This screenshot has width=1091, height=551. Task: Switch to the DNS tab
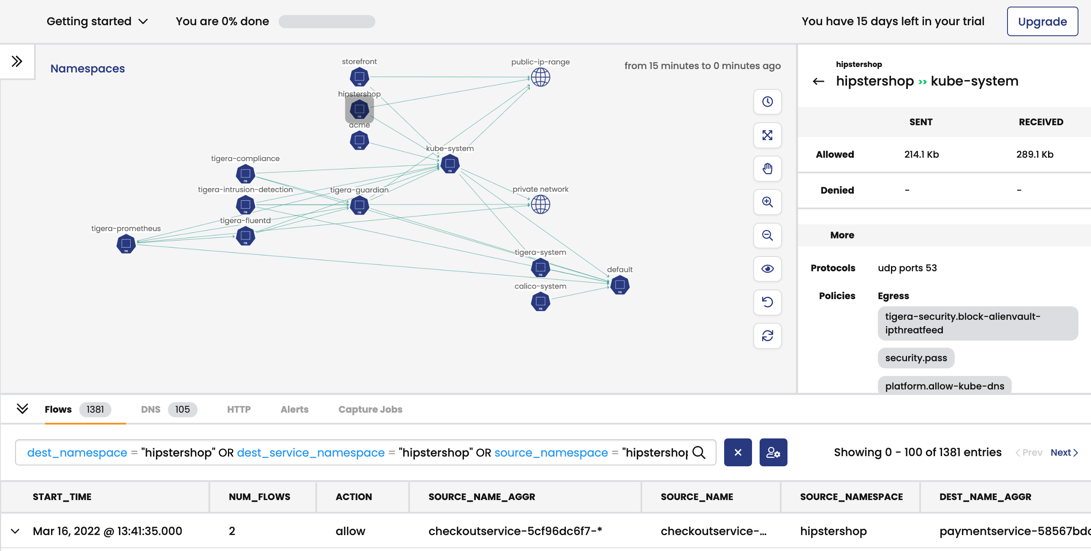(x=150, y=409)
